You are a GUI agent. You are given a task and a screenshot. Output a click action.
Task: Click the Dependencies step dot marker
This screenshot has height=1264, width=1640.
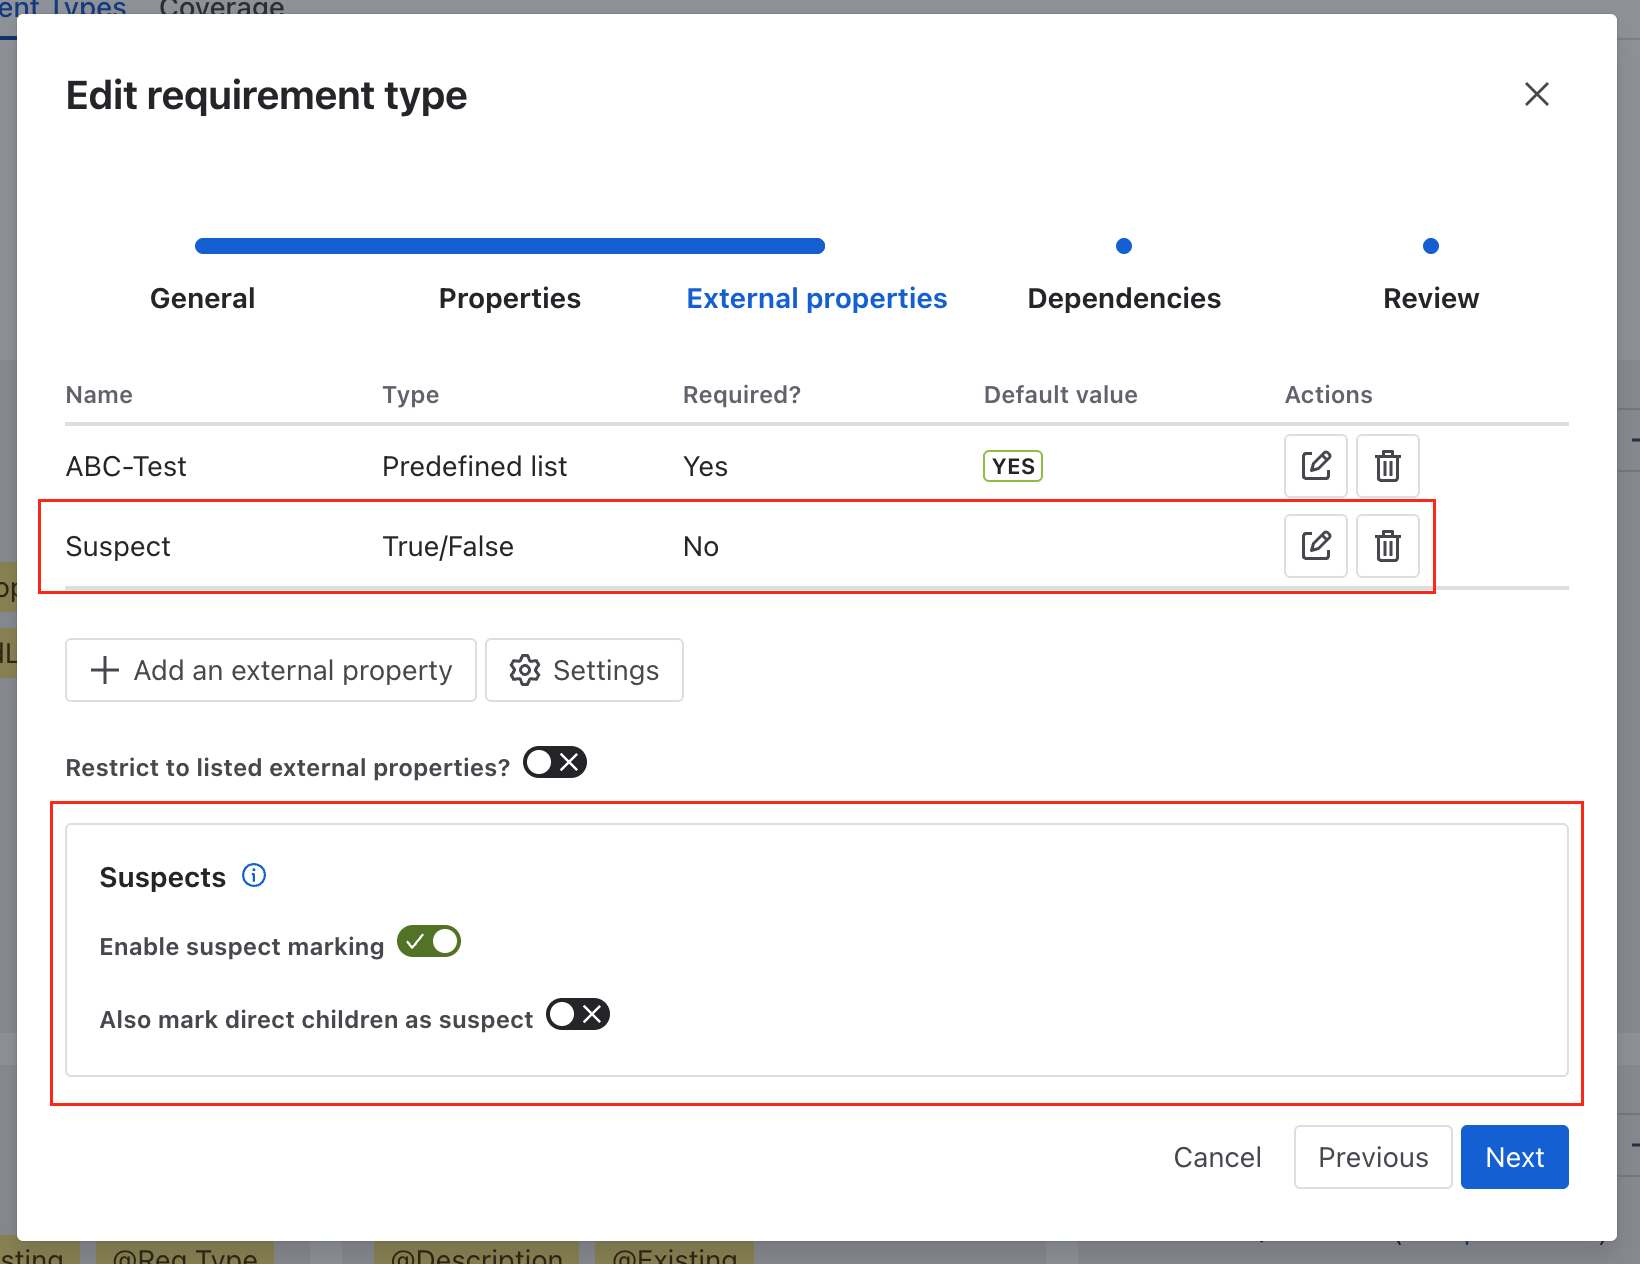pyautogui.click(x=1124, y=246)
